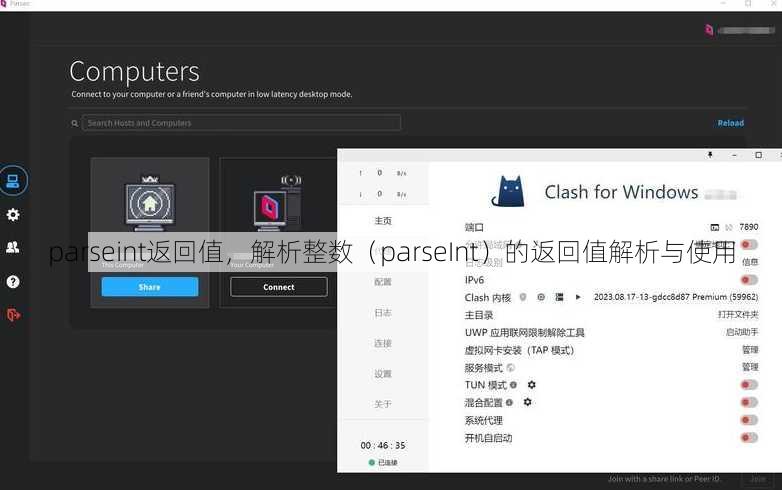Click the server icon in Clash 内核 row
Screen dimensions: 782x490
click(x=560, y=297)
